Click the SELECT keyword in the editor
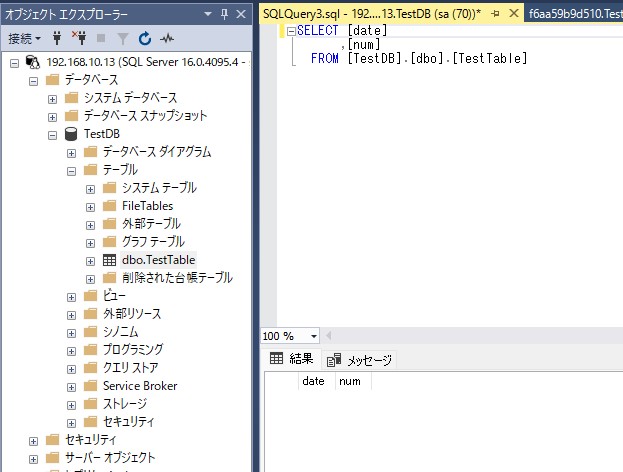The image size is (623, 472). coord(317,31)
